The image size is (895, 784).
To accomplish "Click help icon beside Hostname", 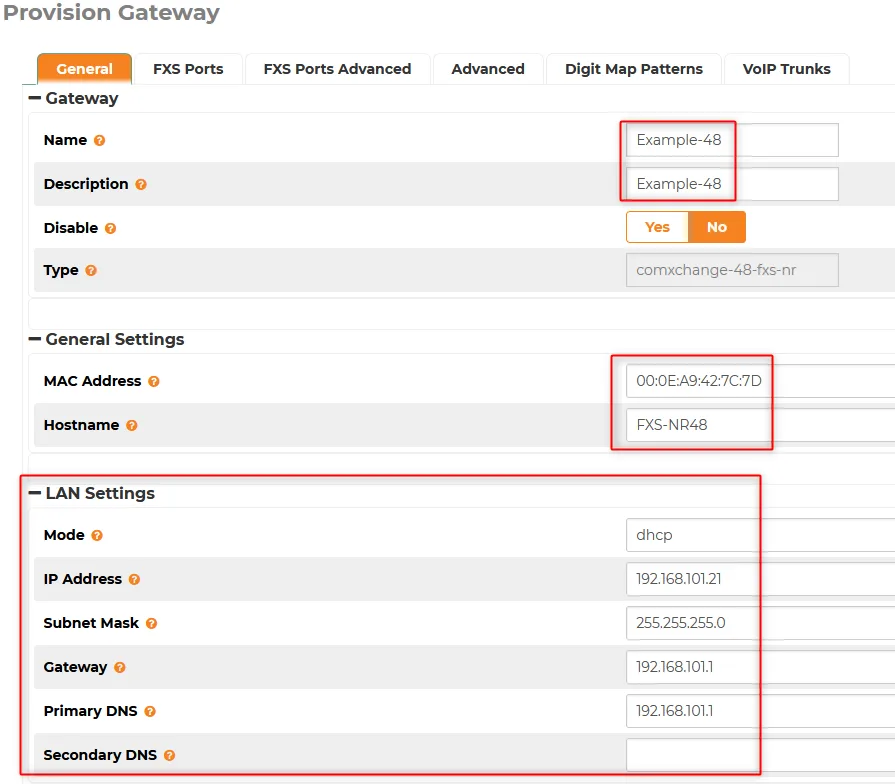I will click(132, 426).
